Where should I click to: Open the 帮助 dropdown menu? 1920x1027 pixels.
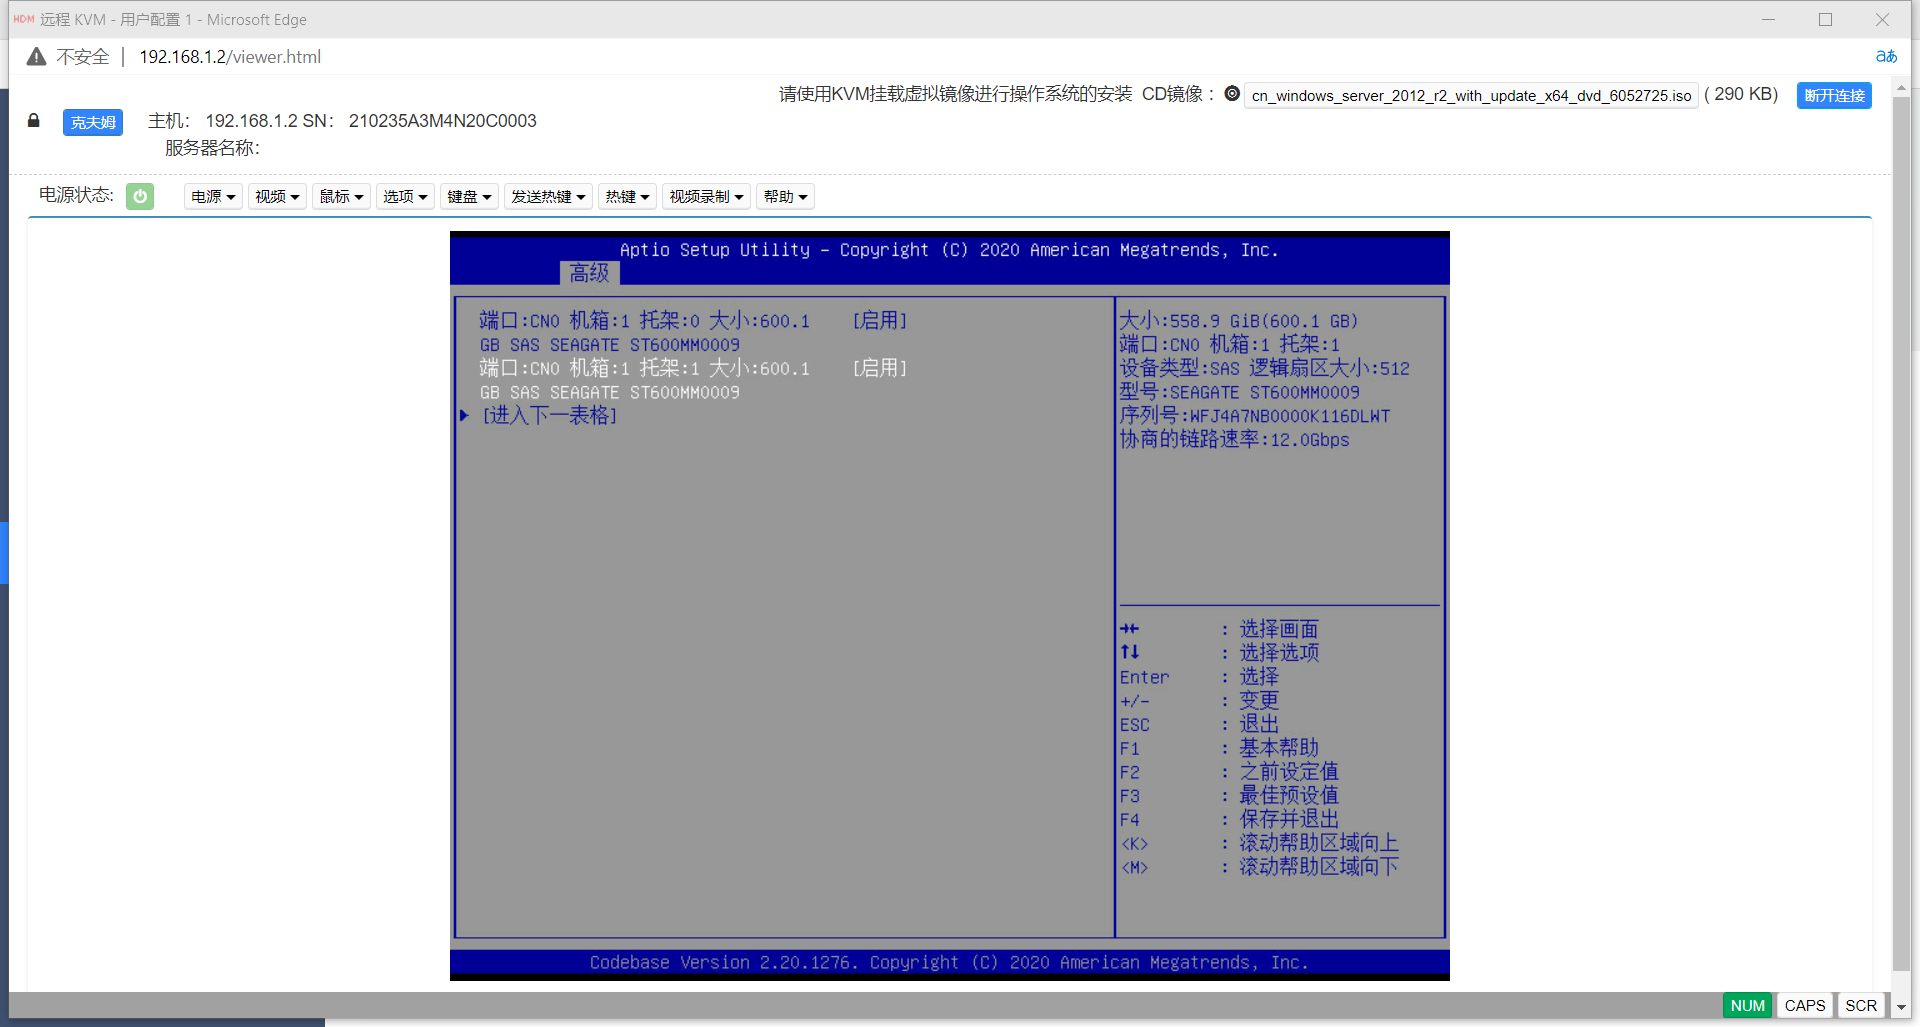(x=785, y=196)
